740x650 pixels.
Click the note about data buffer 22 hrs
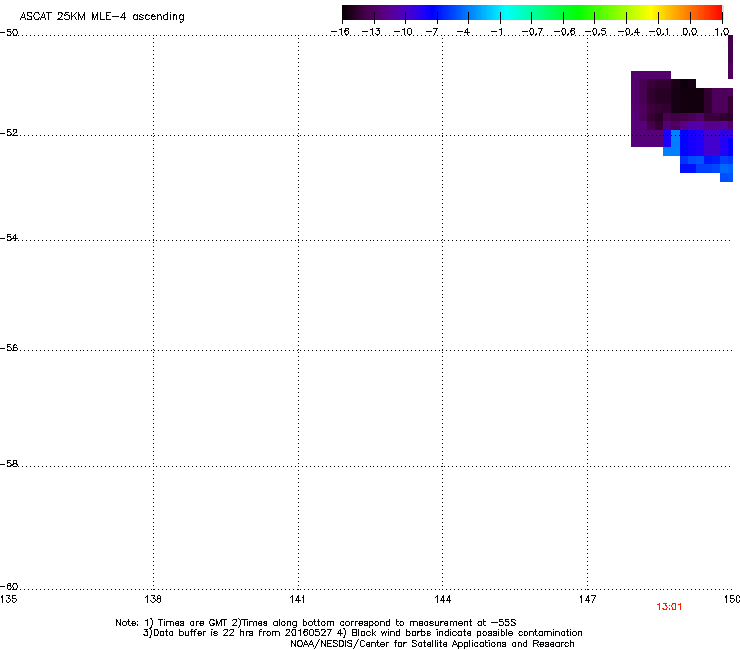click(x=362, y=633)
